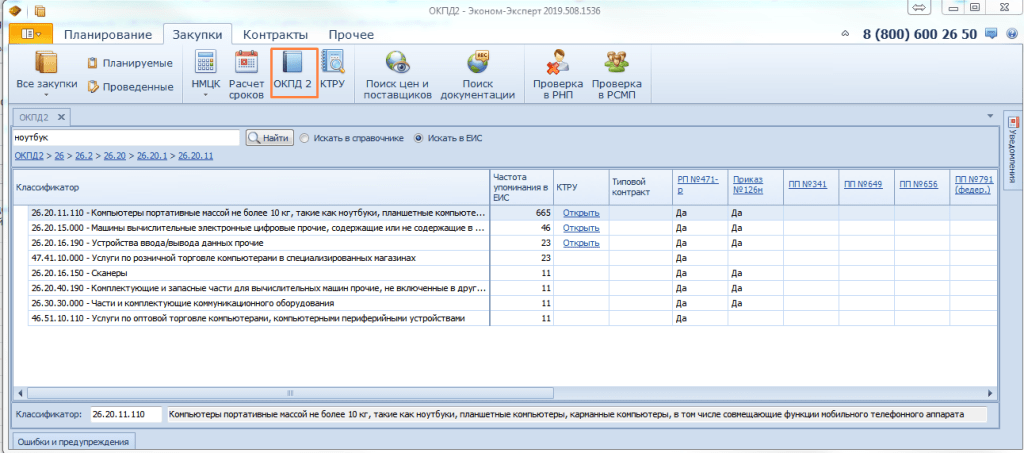Open КТРУ link for 26.20.16.190 row
Image resolution: width=1024 pixels, height=453 pixels.
(x=581, y=243)
